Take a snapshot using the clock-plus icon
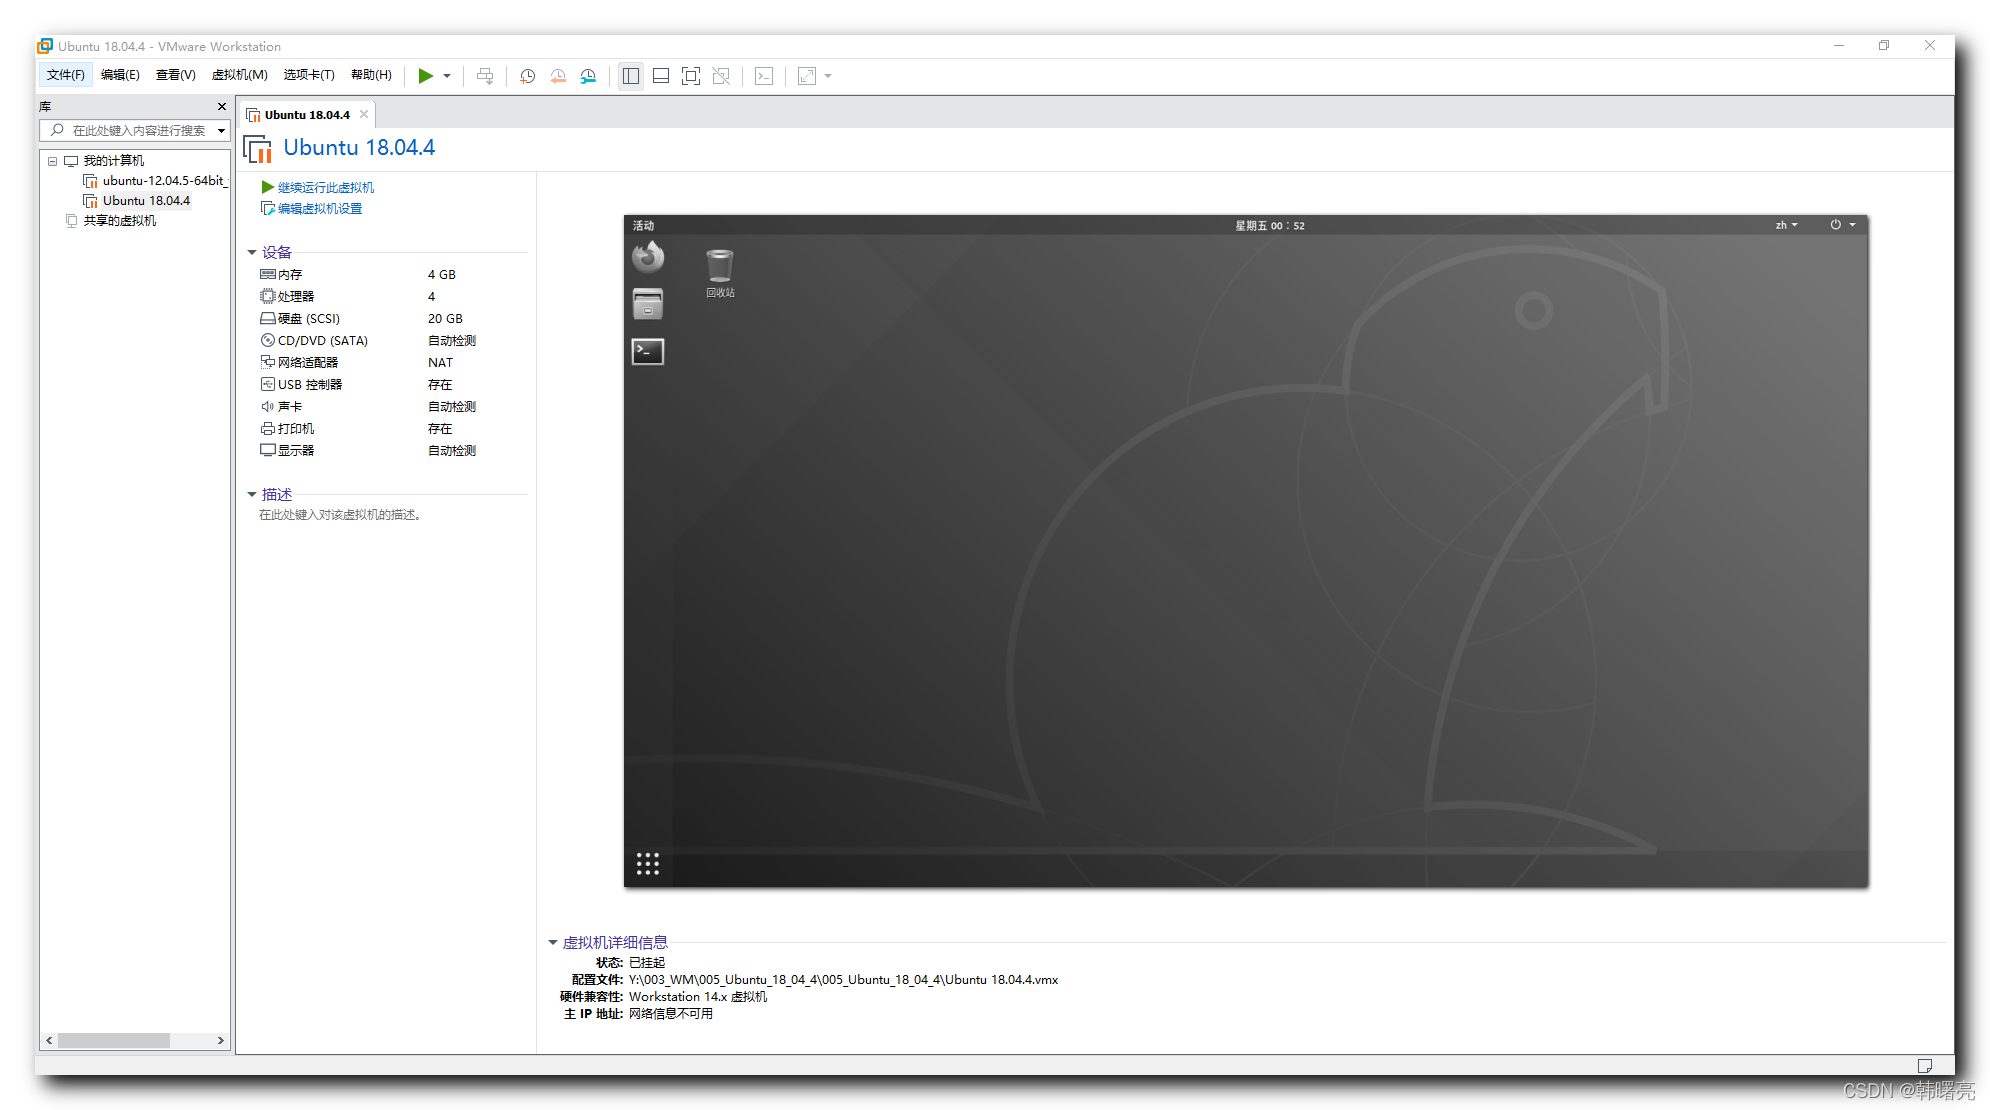The height and width of the screenshot is (1110, 1990). [527, 76]
